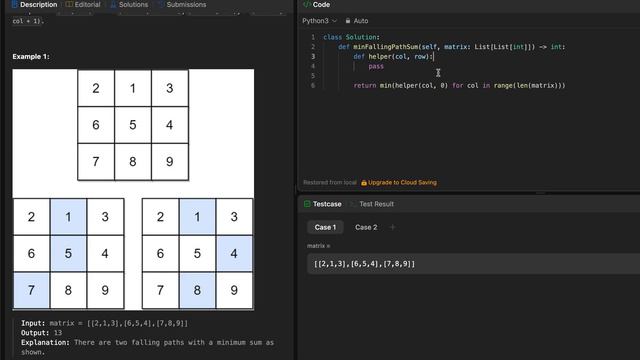This screenshot has width=640, height=360.
Task: Click the Testcase checkbox icon
Action: coord(307,204)
